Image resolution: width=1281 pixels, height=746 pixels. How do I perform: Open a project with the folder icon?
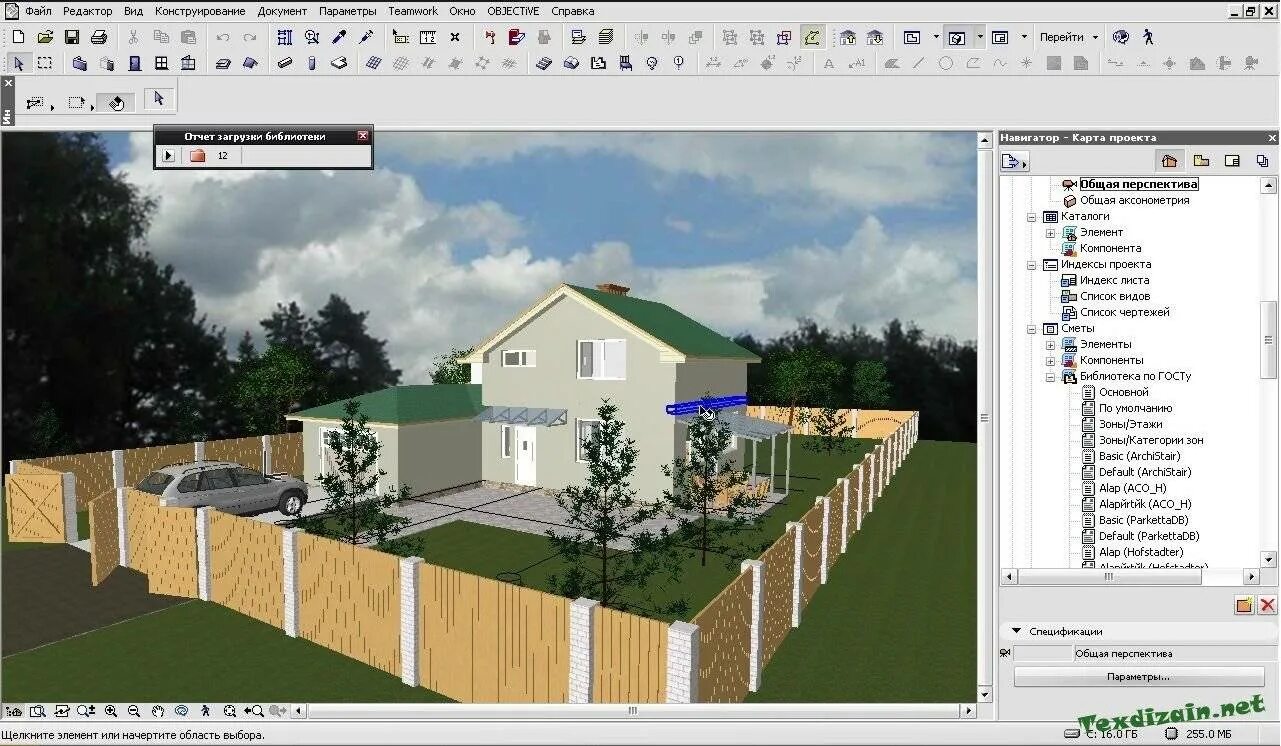(x=45, y=37)
